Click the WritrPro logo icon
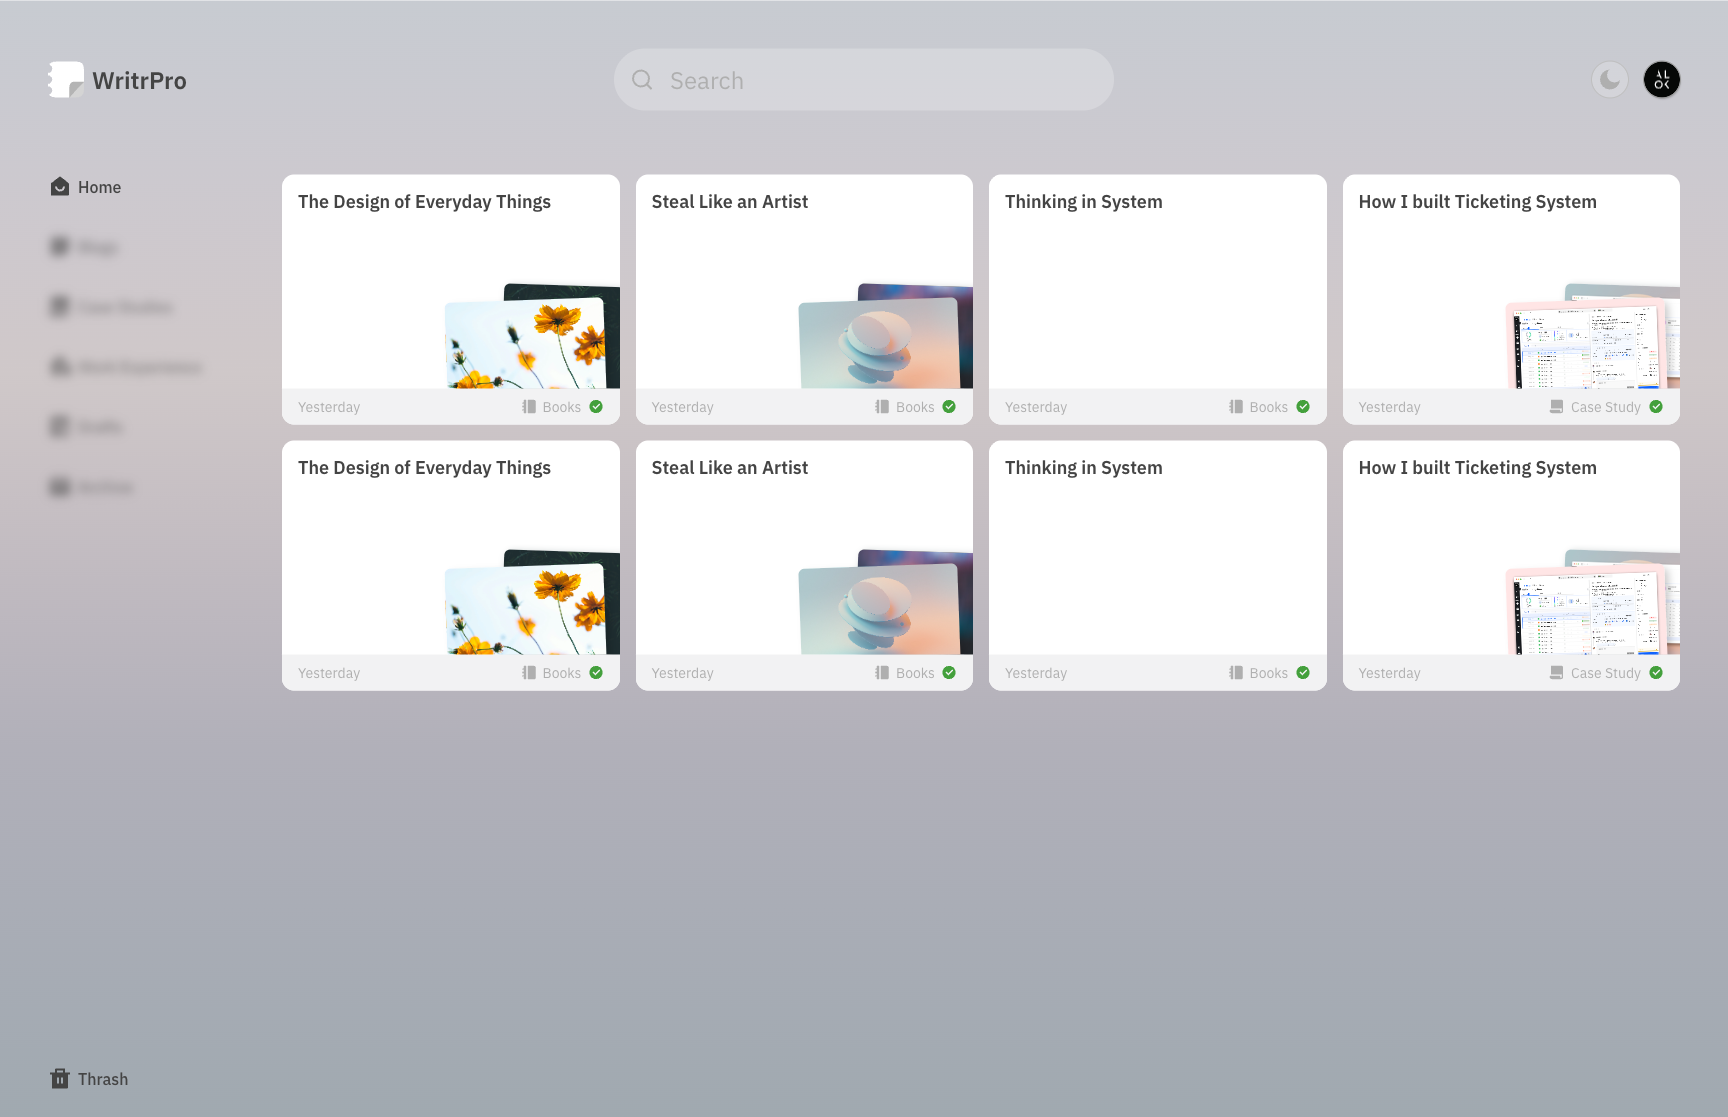1728x1117 pixels. point(66,80)
